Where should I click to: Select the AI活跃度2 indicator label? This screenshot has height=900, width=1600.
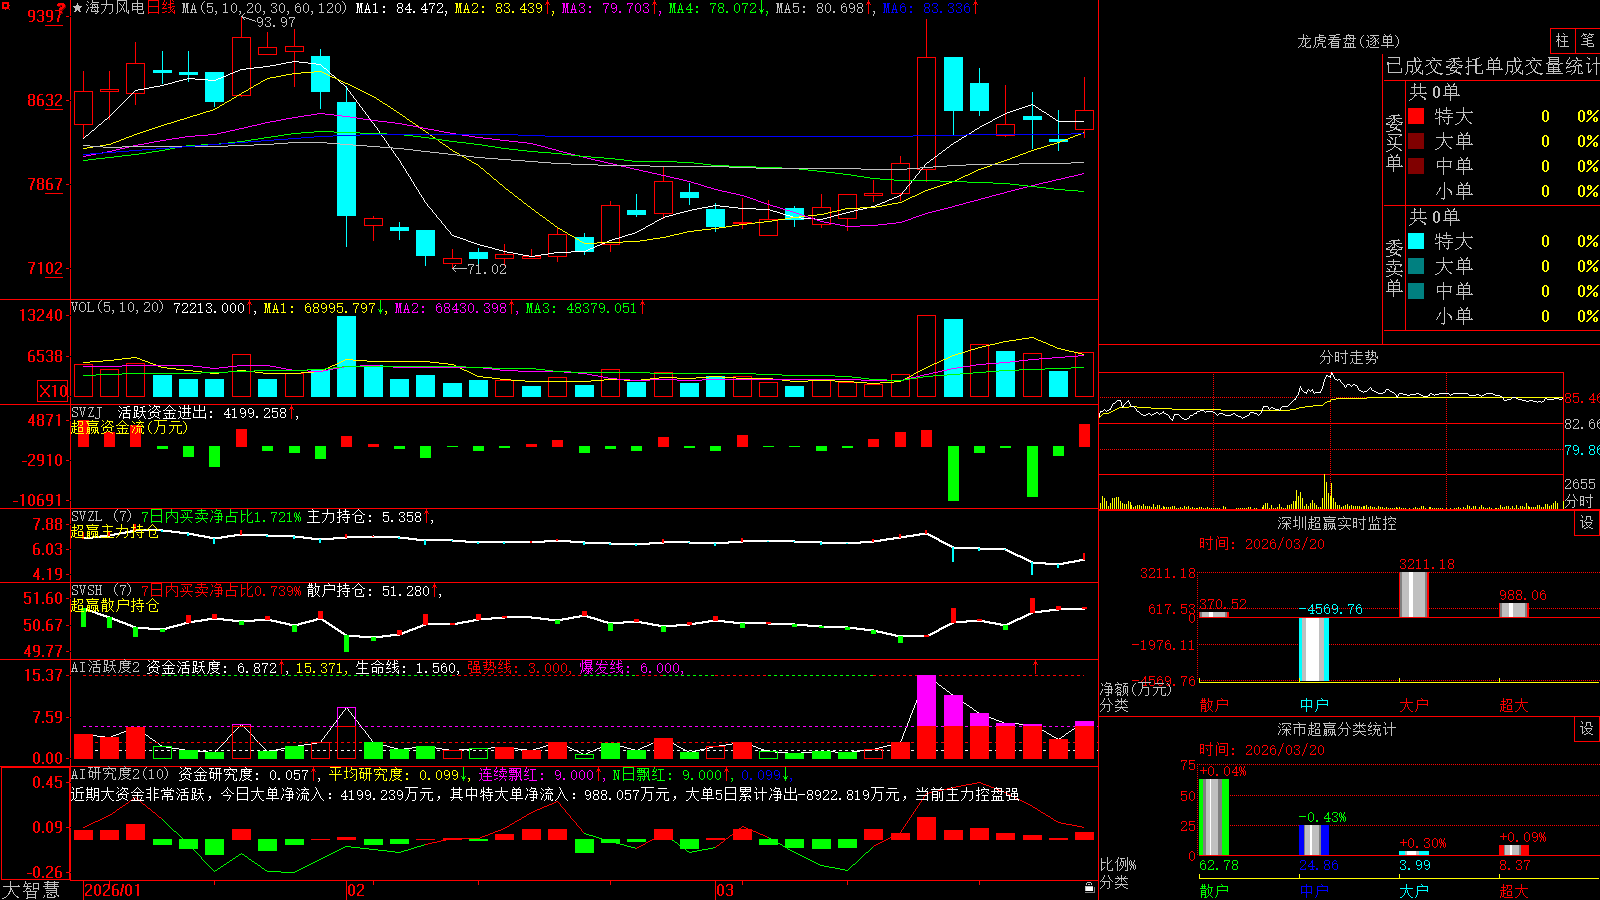point(106,667)
